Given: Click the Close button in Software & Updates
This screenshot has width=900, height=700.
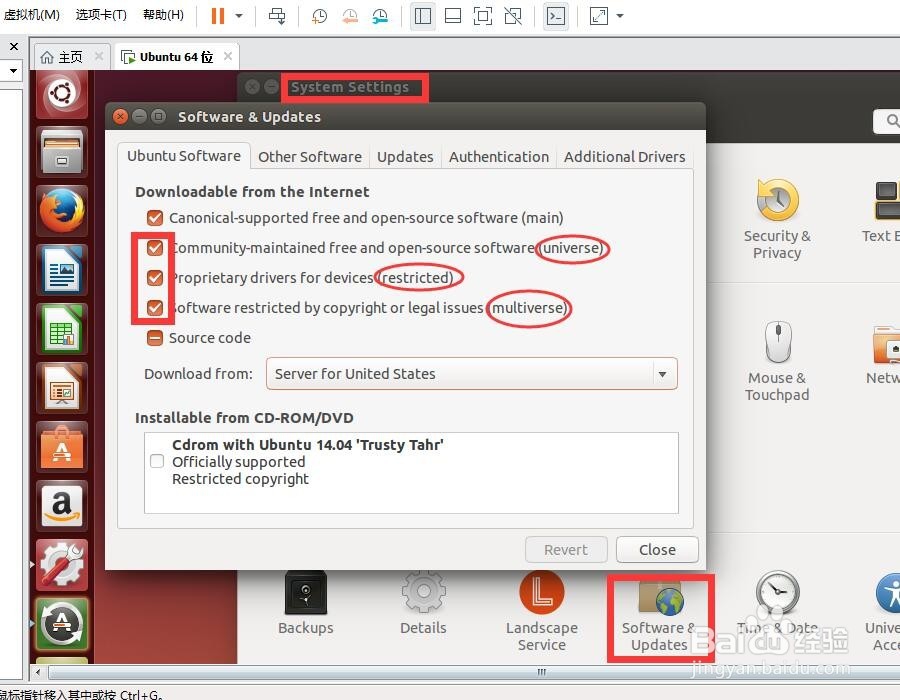Looking at the screenshot, I should click(657, 550).
